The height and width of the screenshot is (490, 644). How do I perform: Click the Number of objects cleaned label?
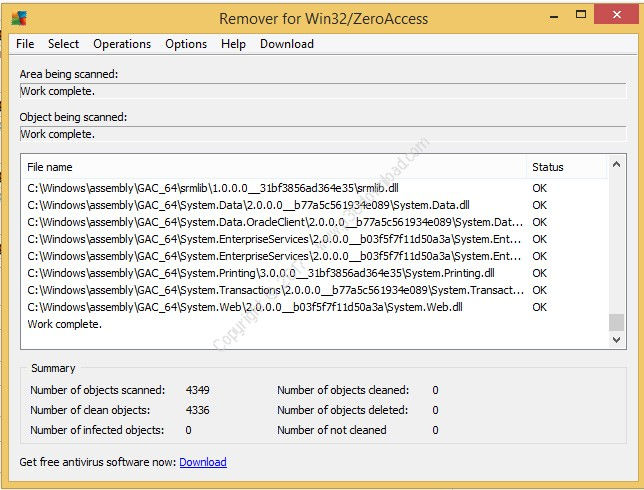pos(343,390)
